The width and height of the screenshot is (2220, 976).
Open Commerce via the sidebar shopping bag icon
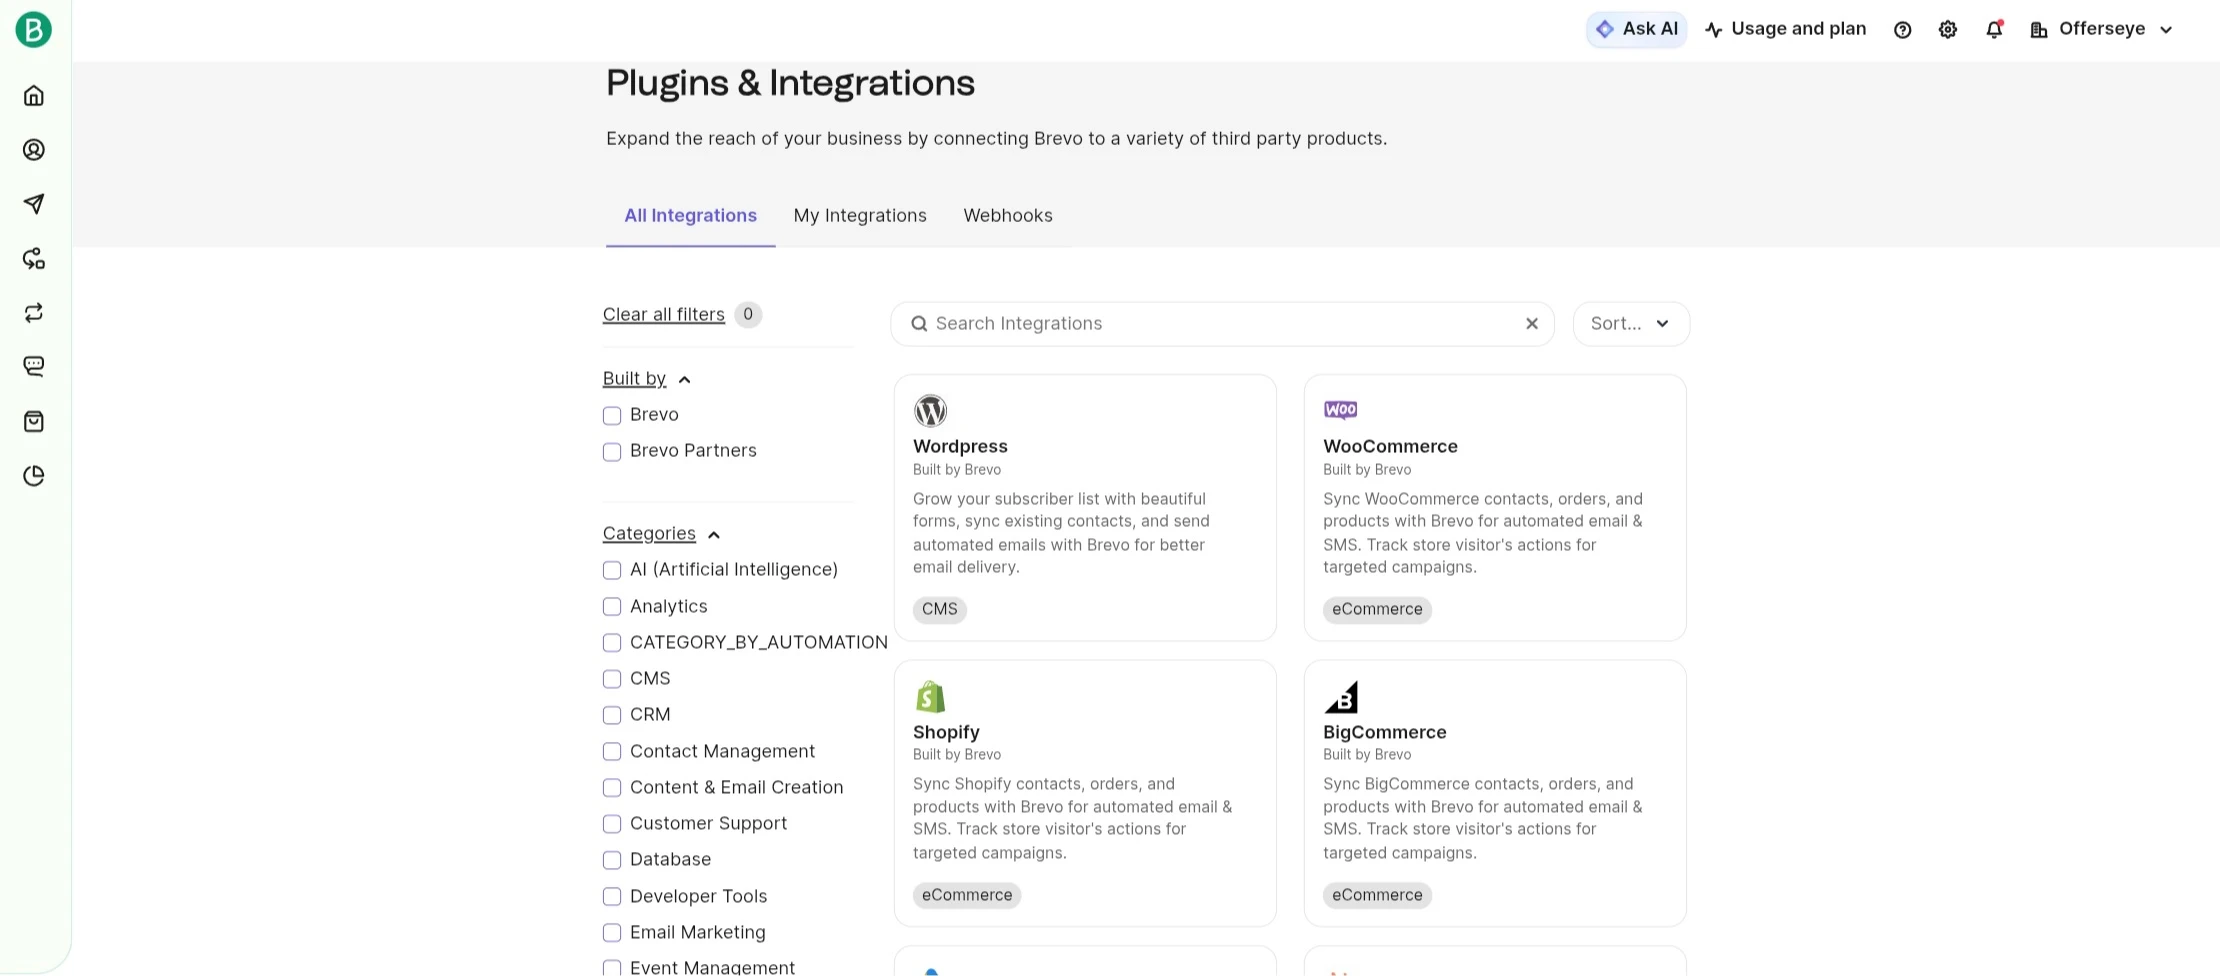pos(34,421)
